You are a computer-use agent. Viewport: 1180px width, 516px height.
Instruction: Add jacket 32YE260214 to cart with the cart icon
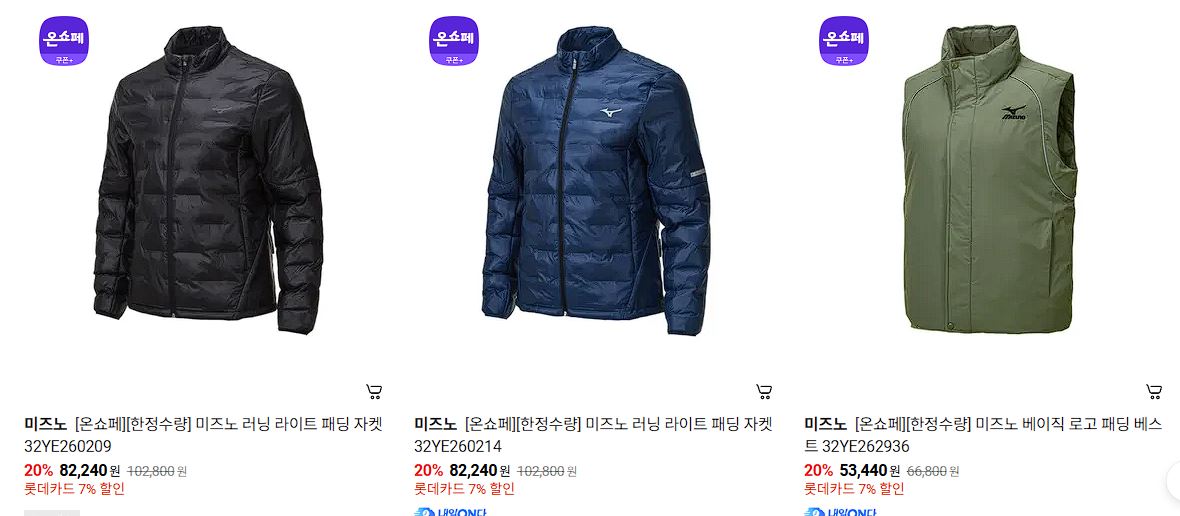point(764,391)
